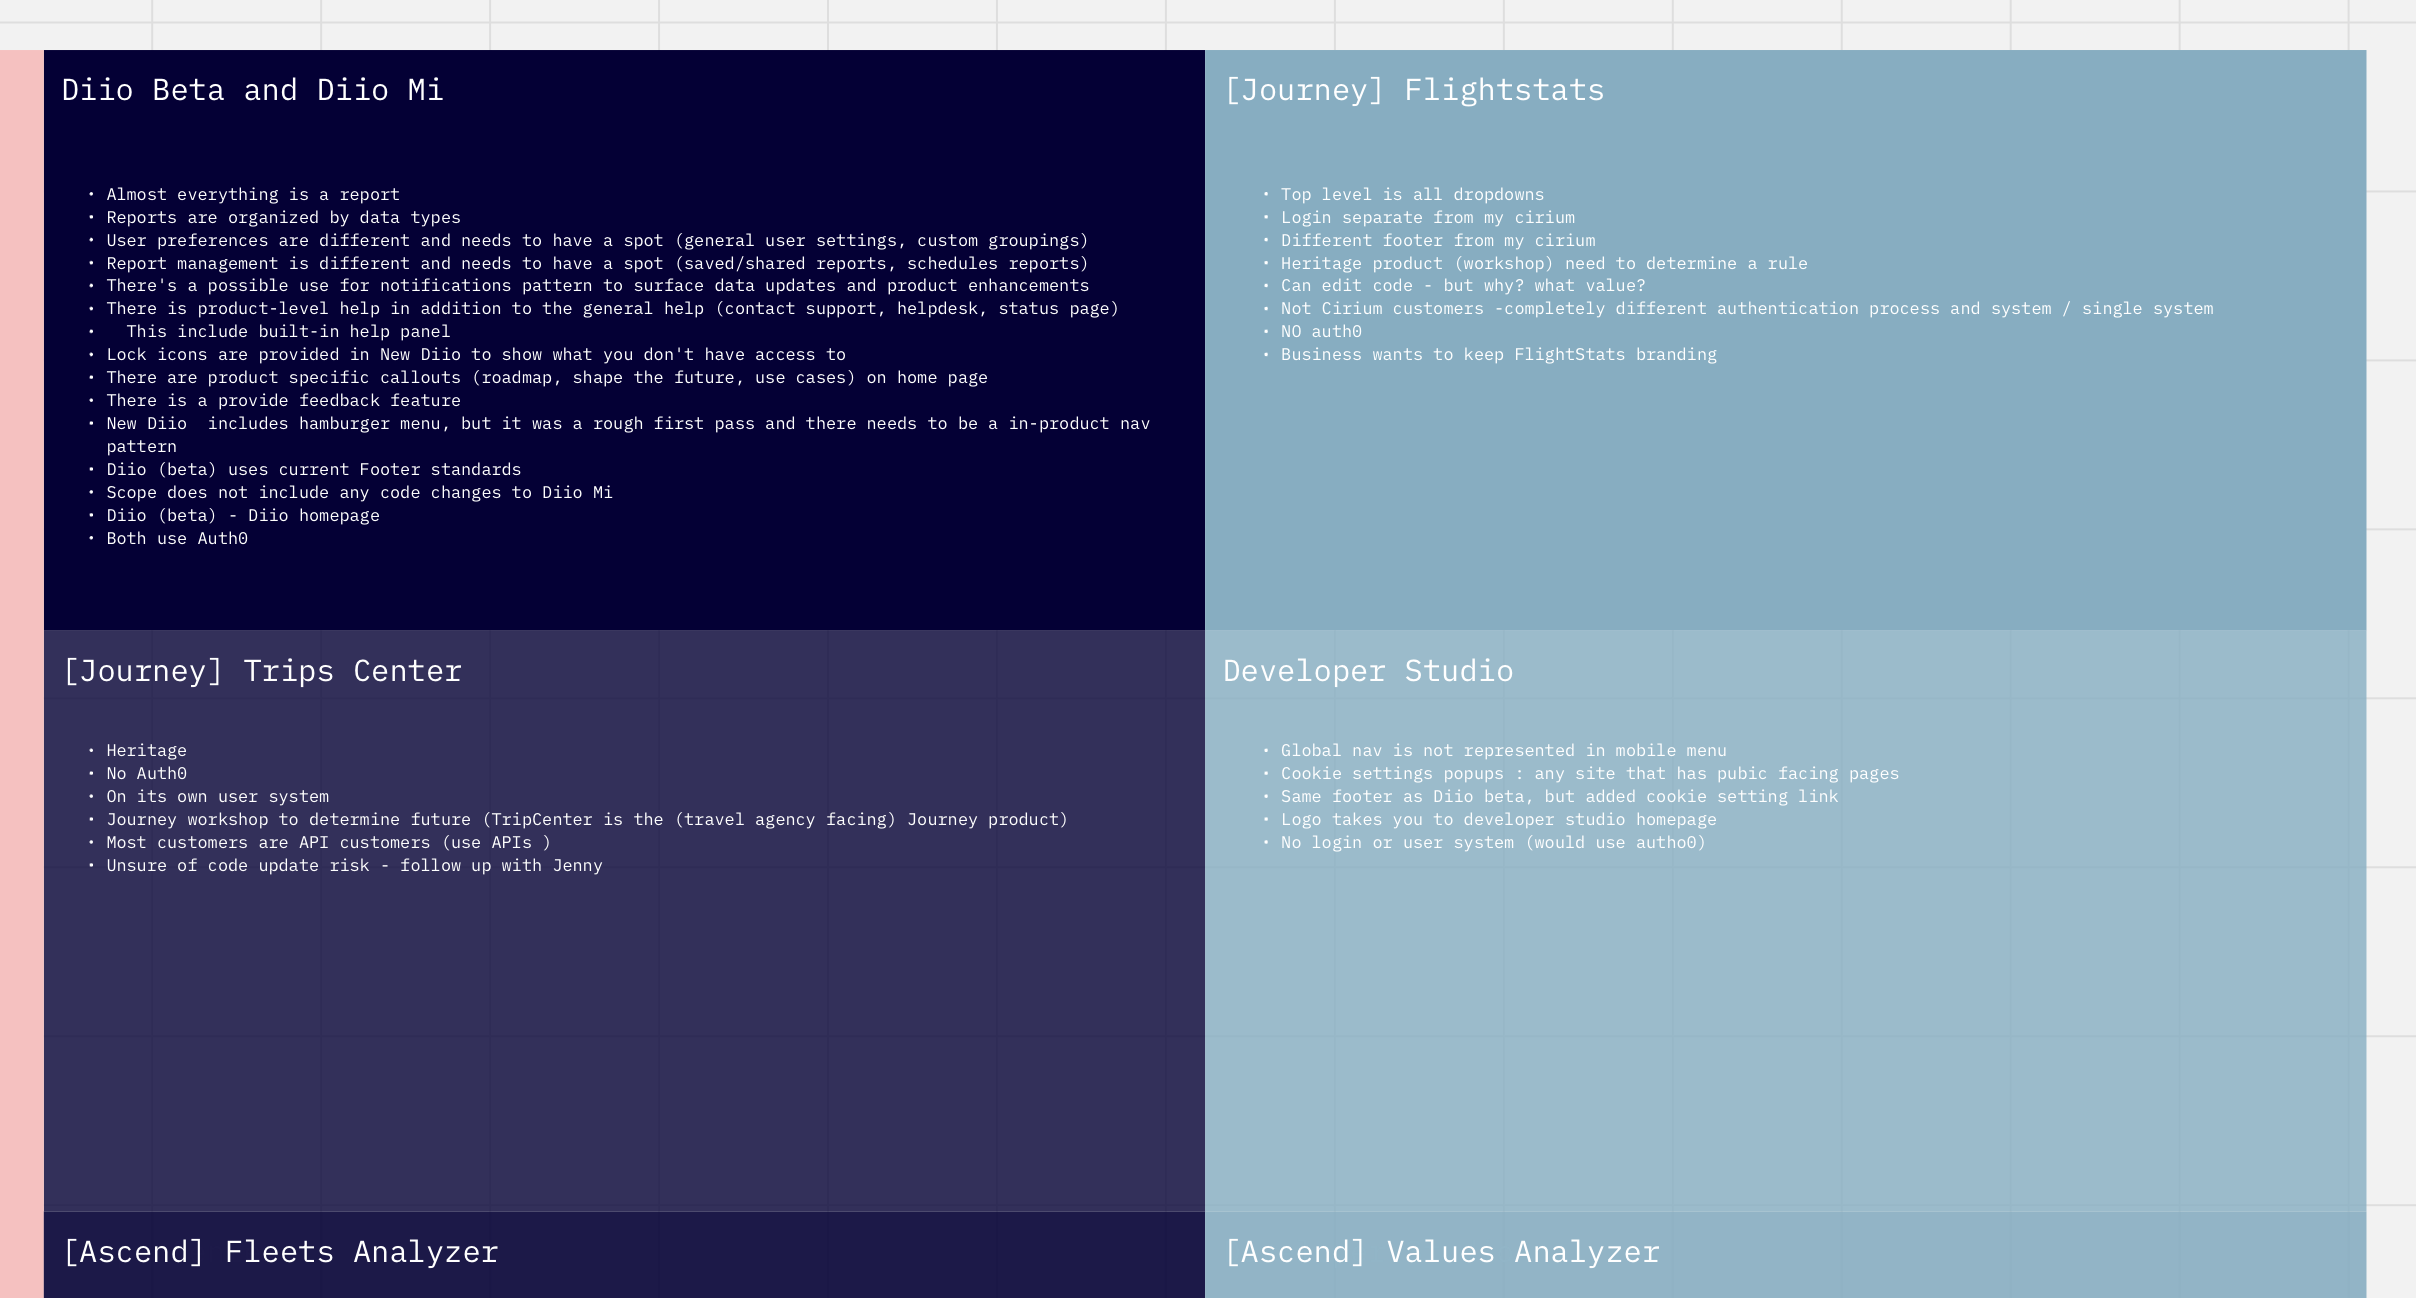
Task: Click "Lock icons are provided in New Diio" line
Action: [476, 355]
